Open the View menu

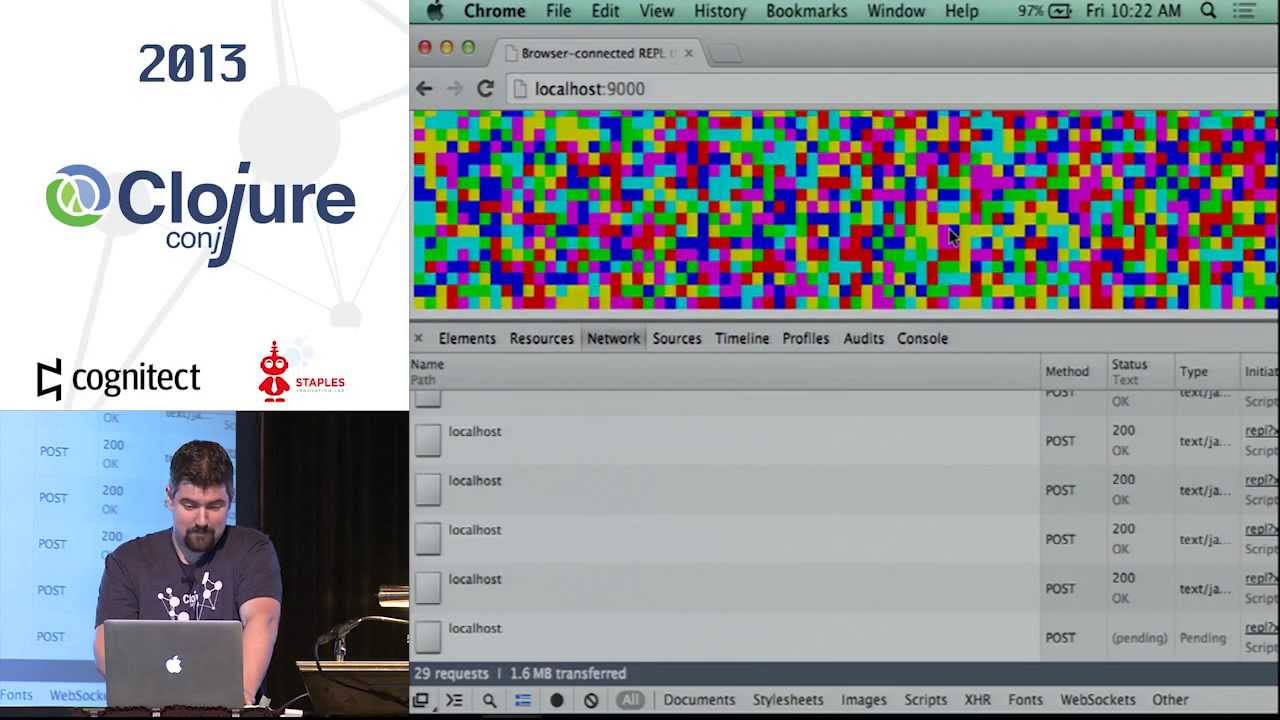pos(656,11)
